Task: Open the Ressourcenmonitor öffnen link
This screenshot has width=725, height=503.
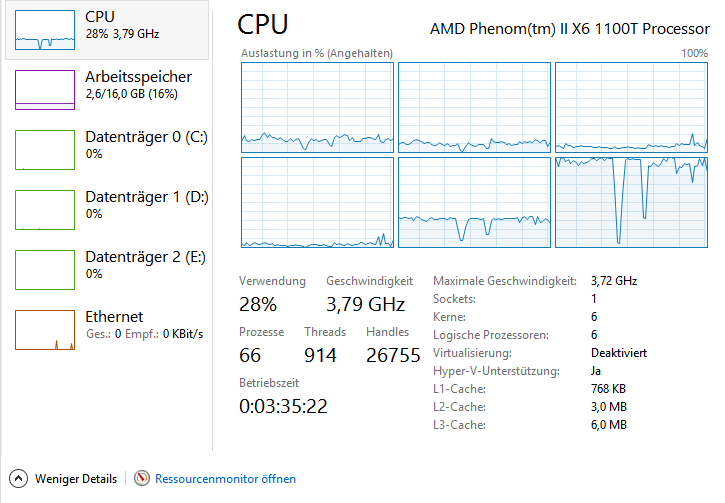Action: pyautogui.click(x=225, y=479)
